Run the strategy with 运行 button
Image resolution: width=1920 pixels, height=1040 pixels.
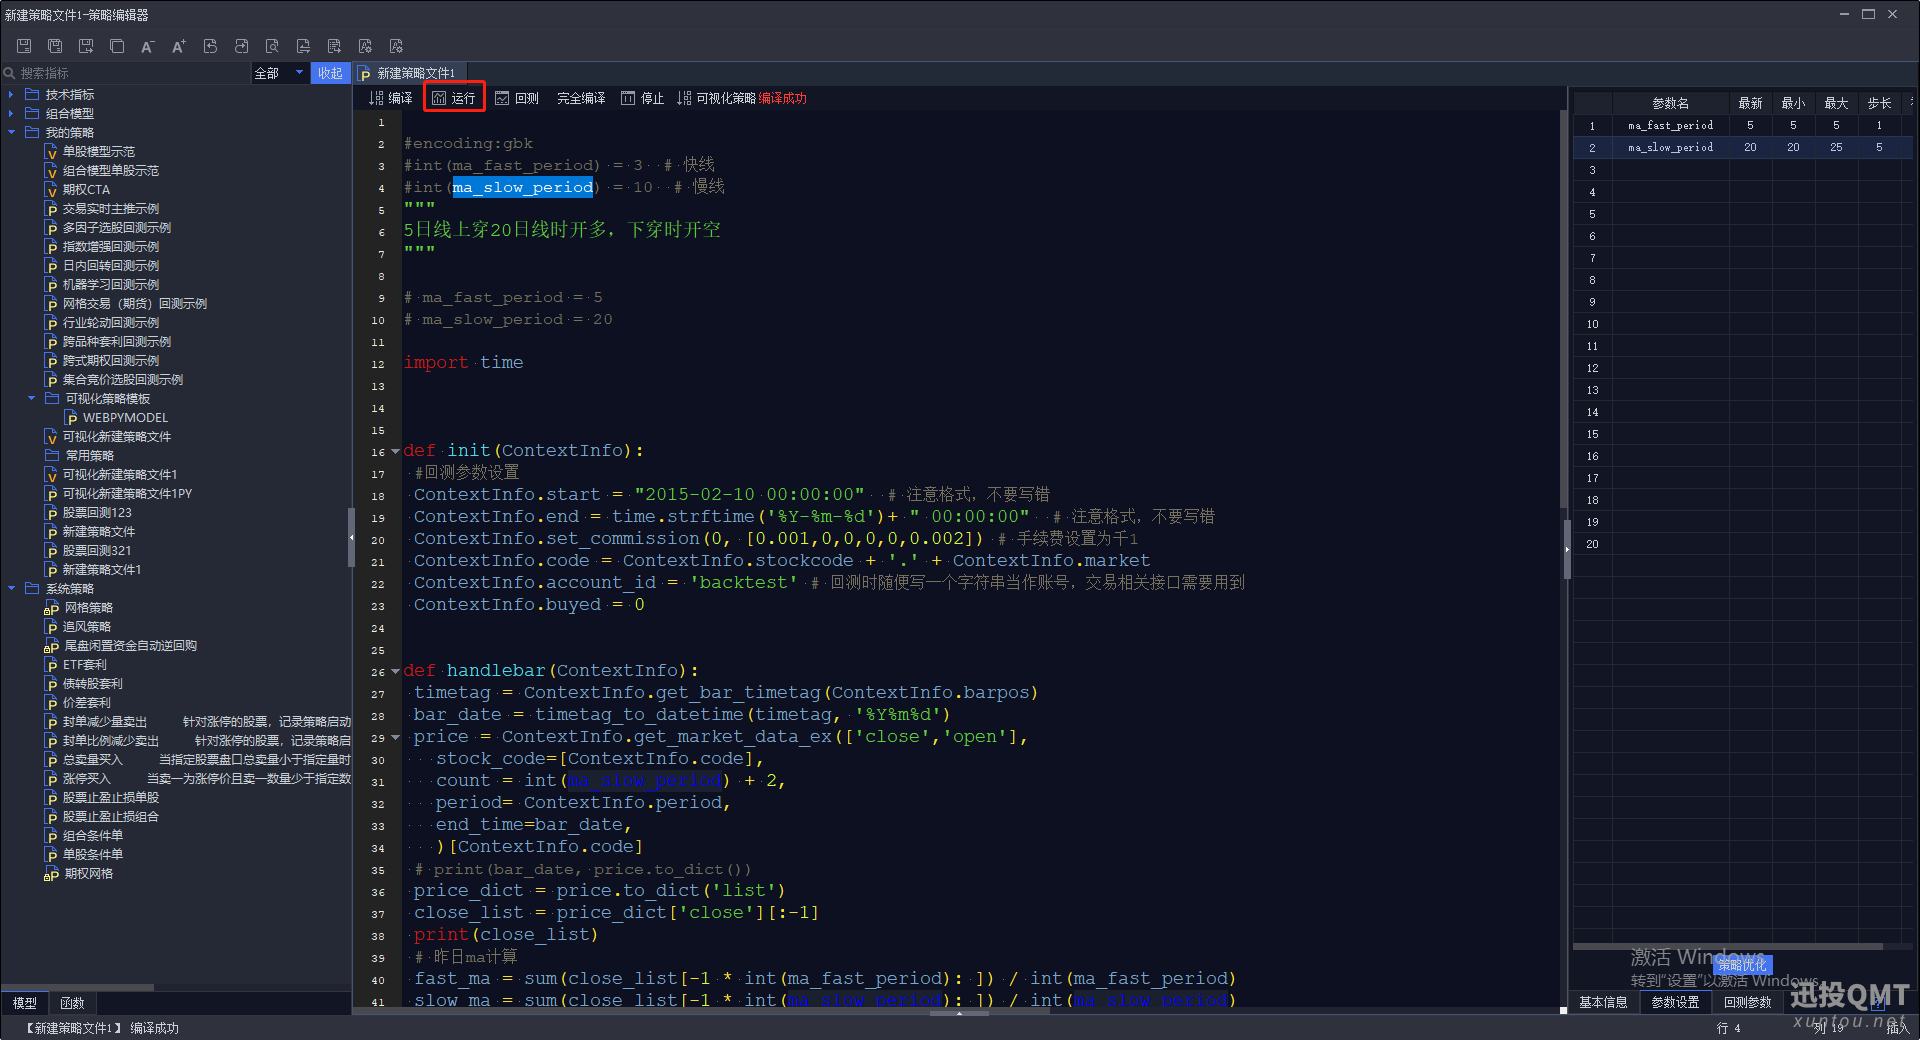tap(454, 98)
